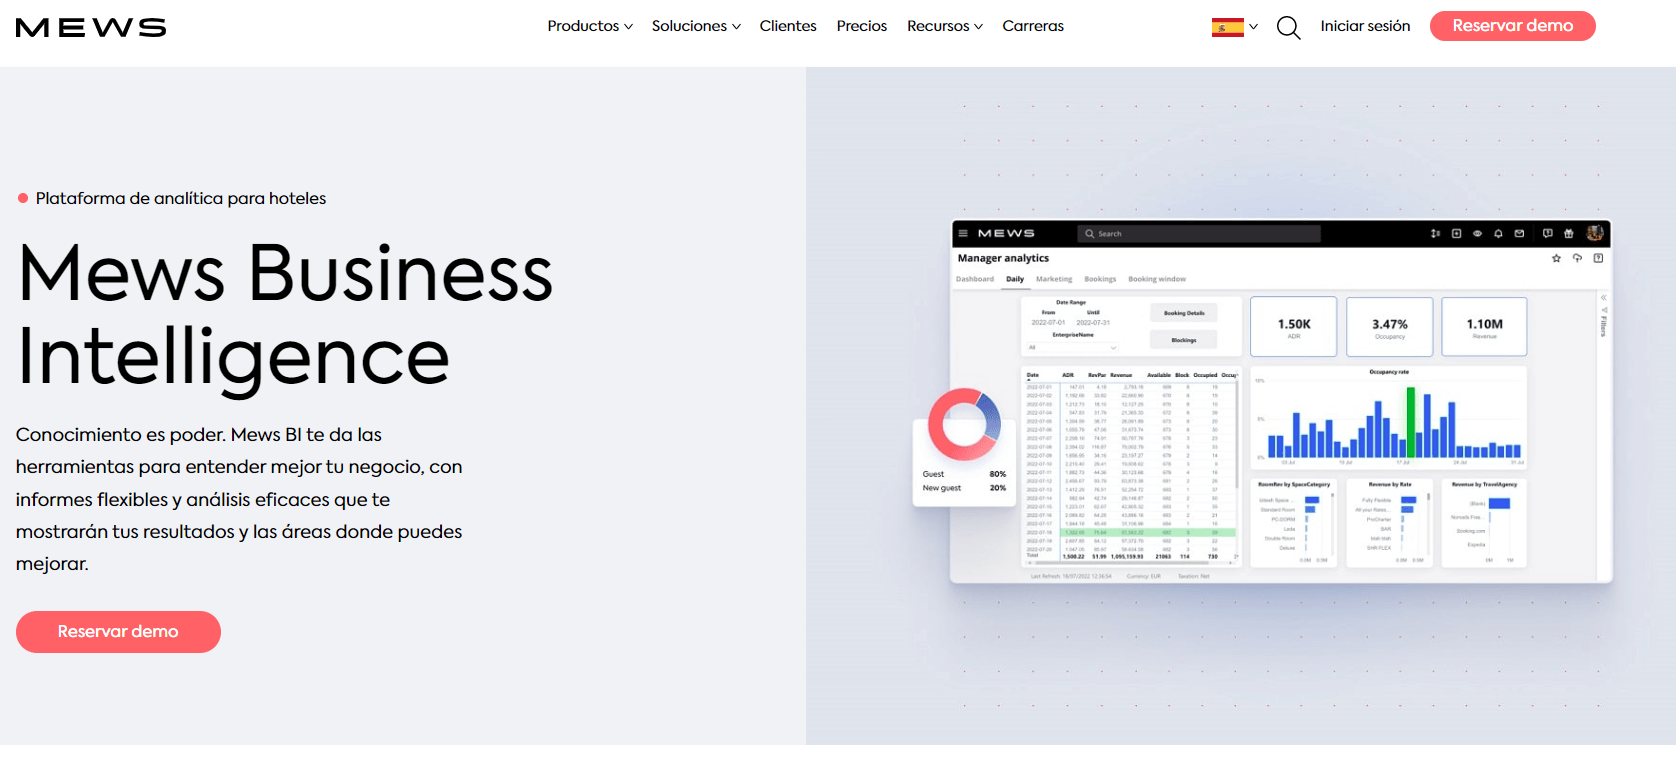Click the eye icon in the dashboard bar

coord(1477,233)
